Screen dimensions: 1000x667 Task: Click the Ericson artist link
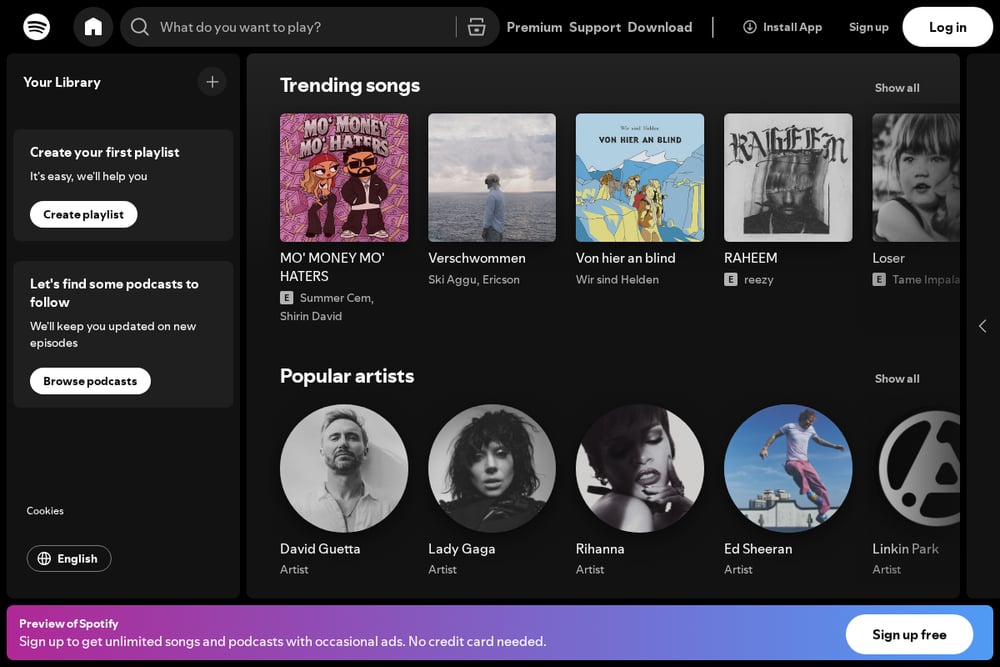click(501, 279)
